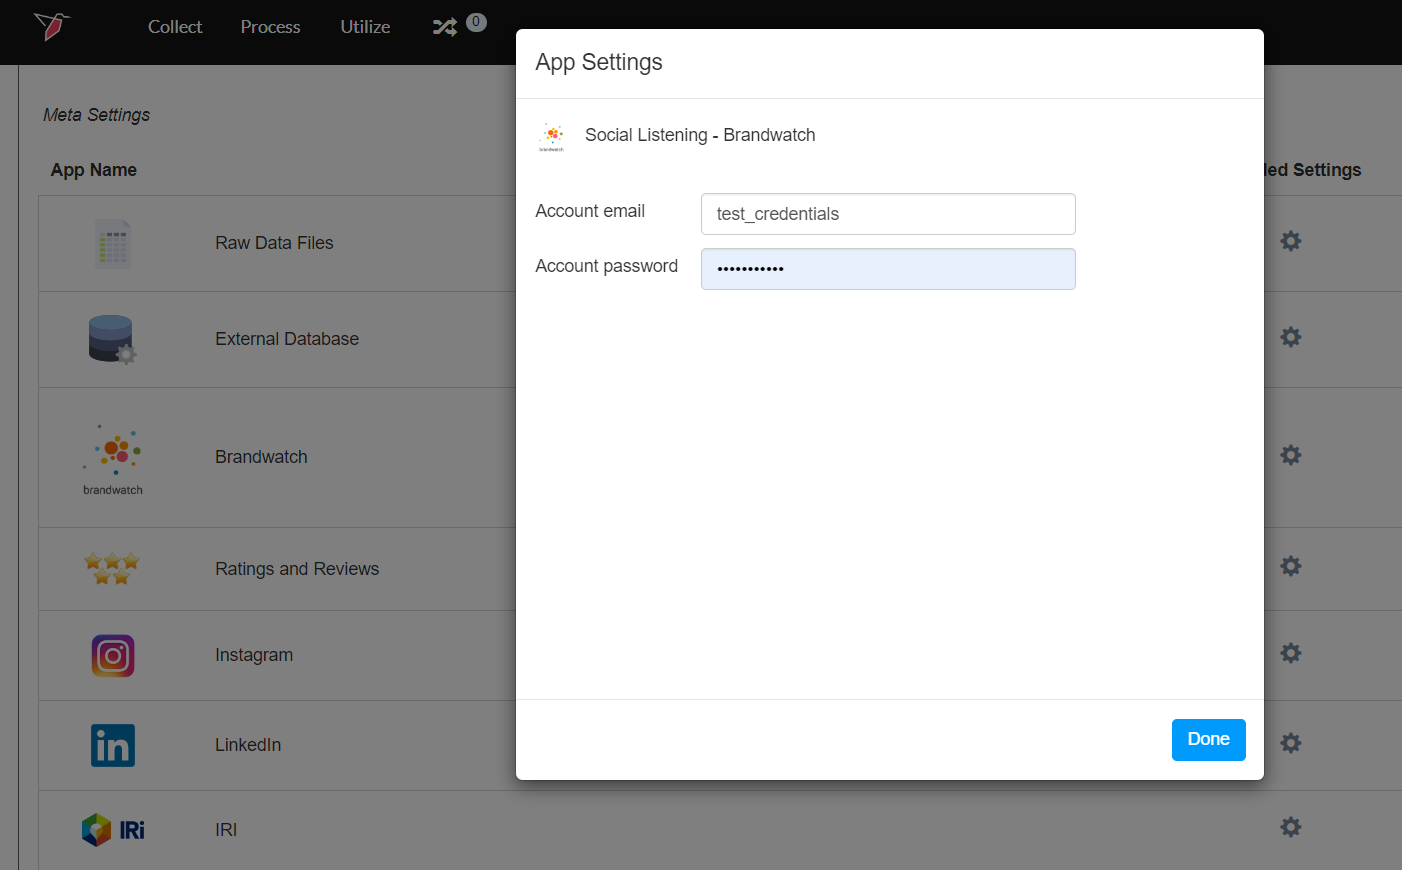Click the shuffle icon in the top bar

(x=445, y=27)
